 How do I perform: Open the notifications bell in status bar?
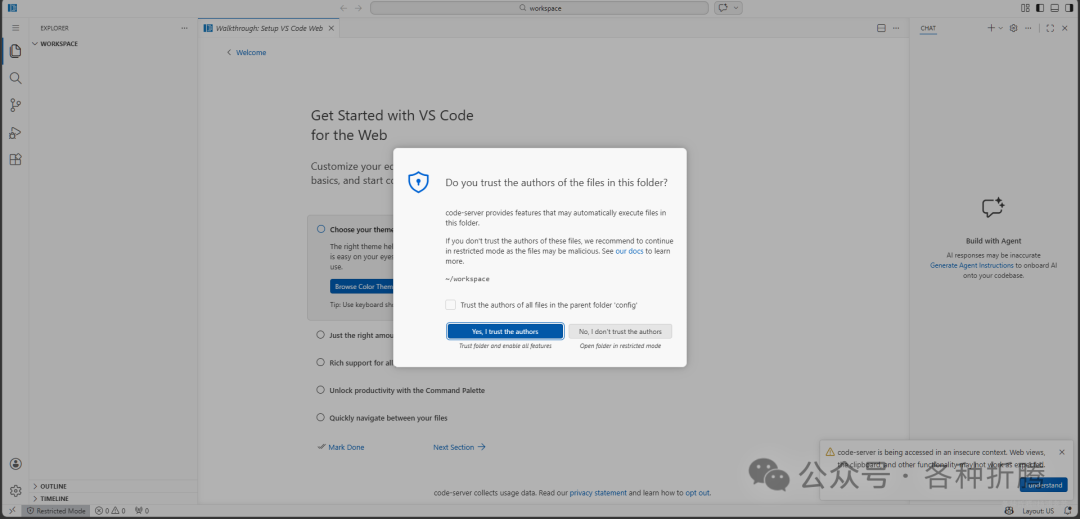pyautogui.click(x=1068, y=511)
